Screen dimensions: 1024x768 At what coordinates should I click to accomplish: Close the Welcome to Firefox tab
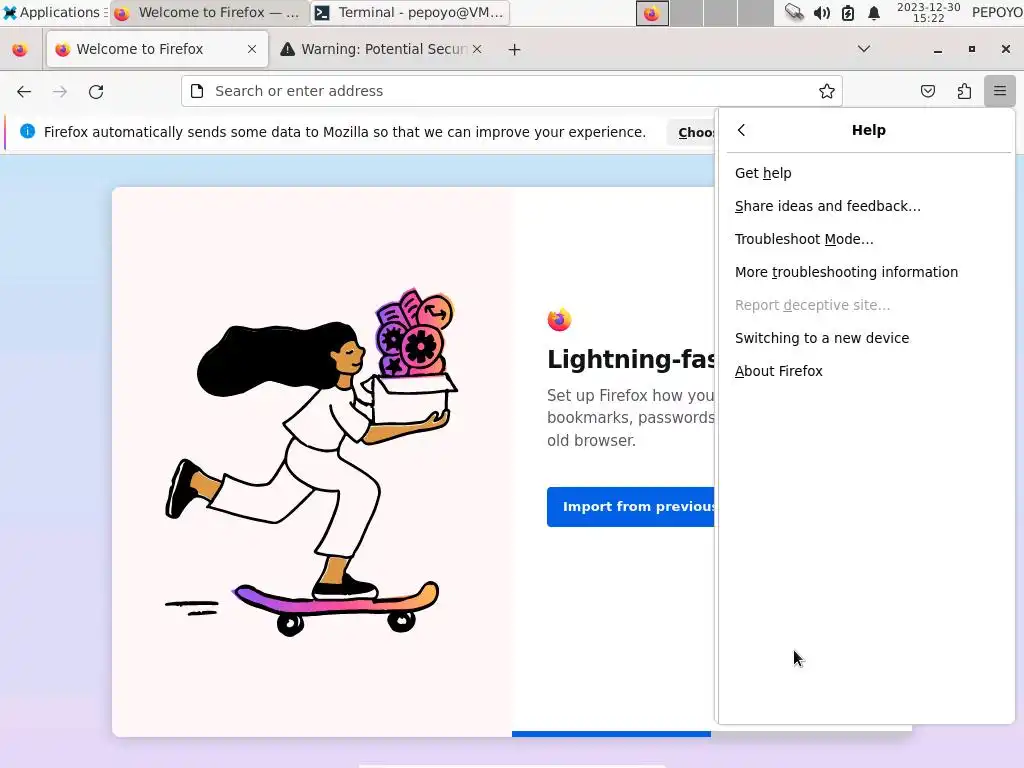[x=252, y=49]
